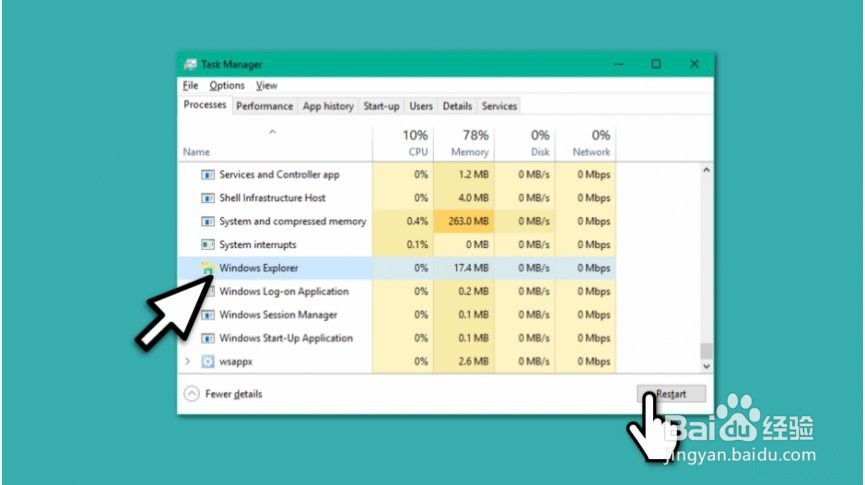Click the 4.0 MB memory value
The height and width of the screenshot is (485, 865).
(x=473, y=198)
